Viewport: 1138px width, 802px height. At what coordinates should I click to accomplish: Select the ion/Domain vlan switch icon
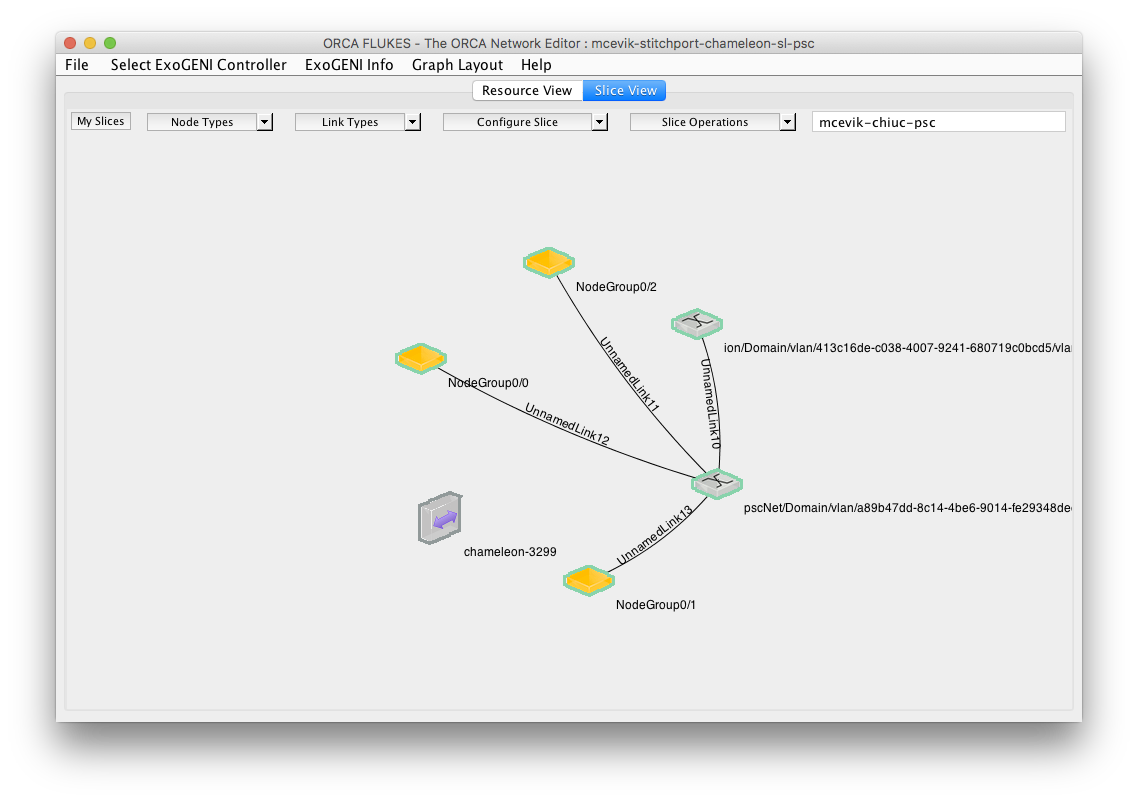[x=697, y=324]
